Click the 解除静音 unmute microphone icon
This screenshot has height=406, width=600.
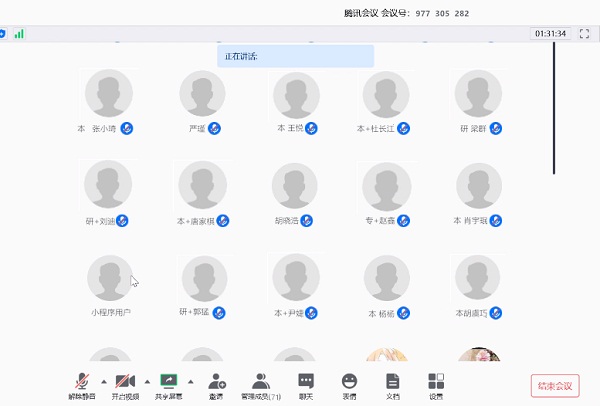[82, 381]
